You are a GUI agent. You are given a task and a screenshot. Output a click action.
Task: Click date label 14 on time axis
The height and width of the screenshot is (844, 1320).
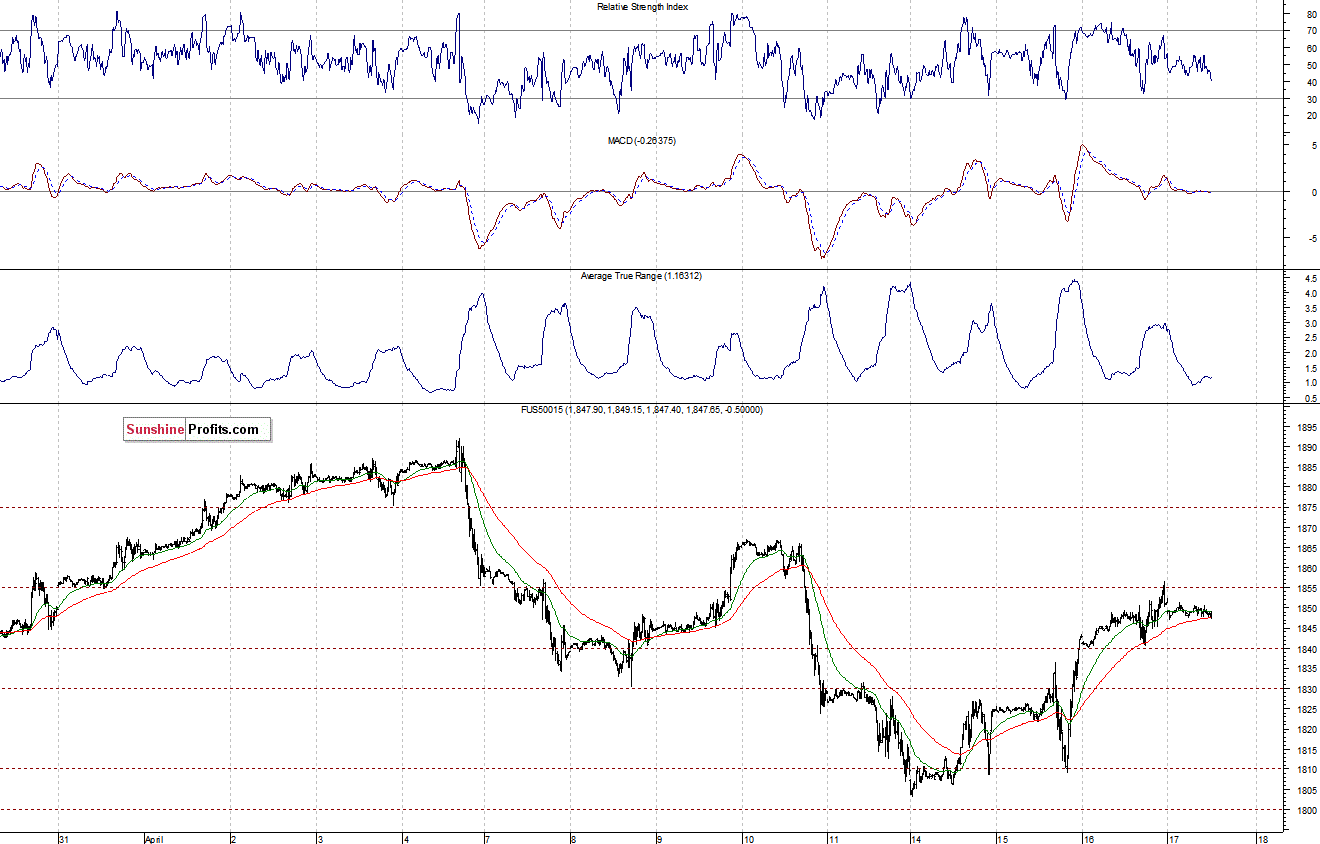(x=915, y=838)
